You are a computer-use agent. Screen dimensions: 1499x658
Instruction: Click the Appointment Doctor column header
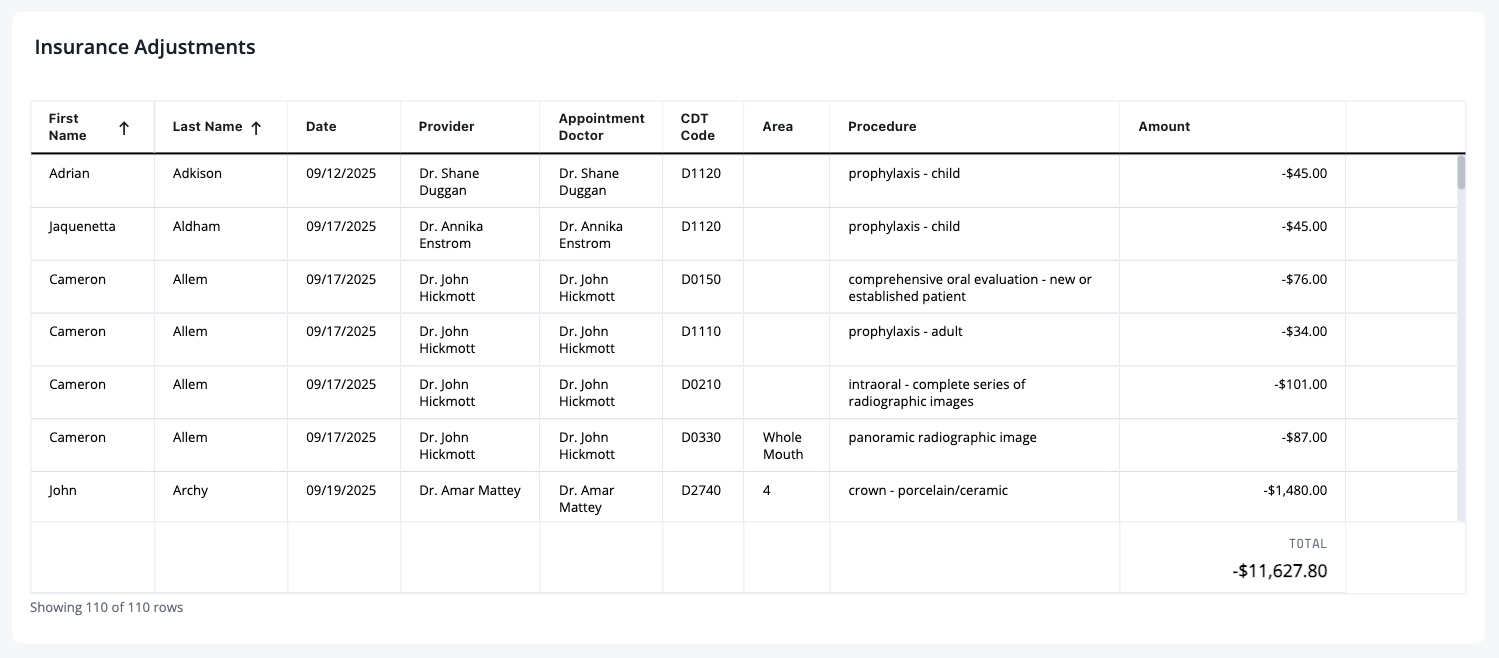601,127
